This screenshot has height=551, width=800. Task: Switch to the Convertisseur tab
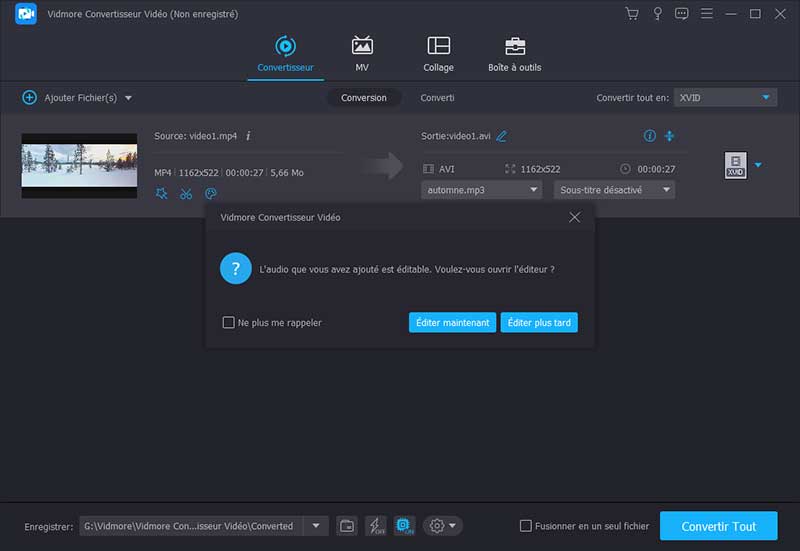click(x=285, y=54)
